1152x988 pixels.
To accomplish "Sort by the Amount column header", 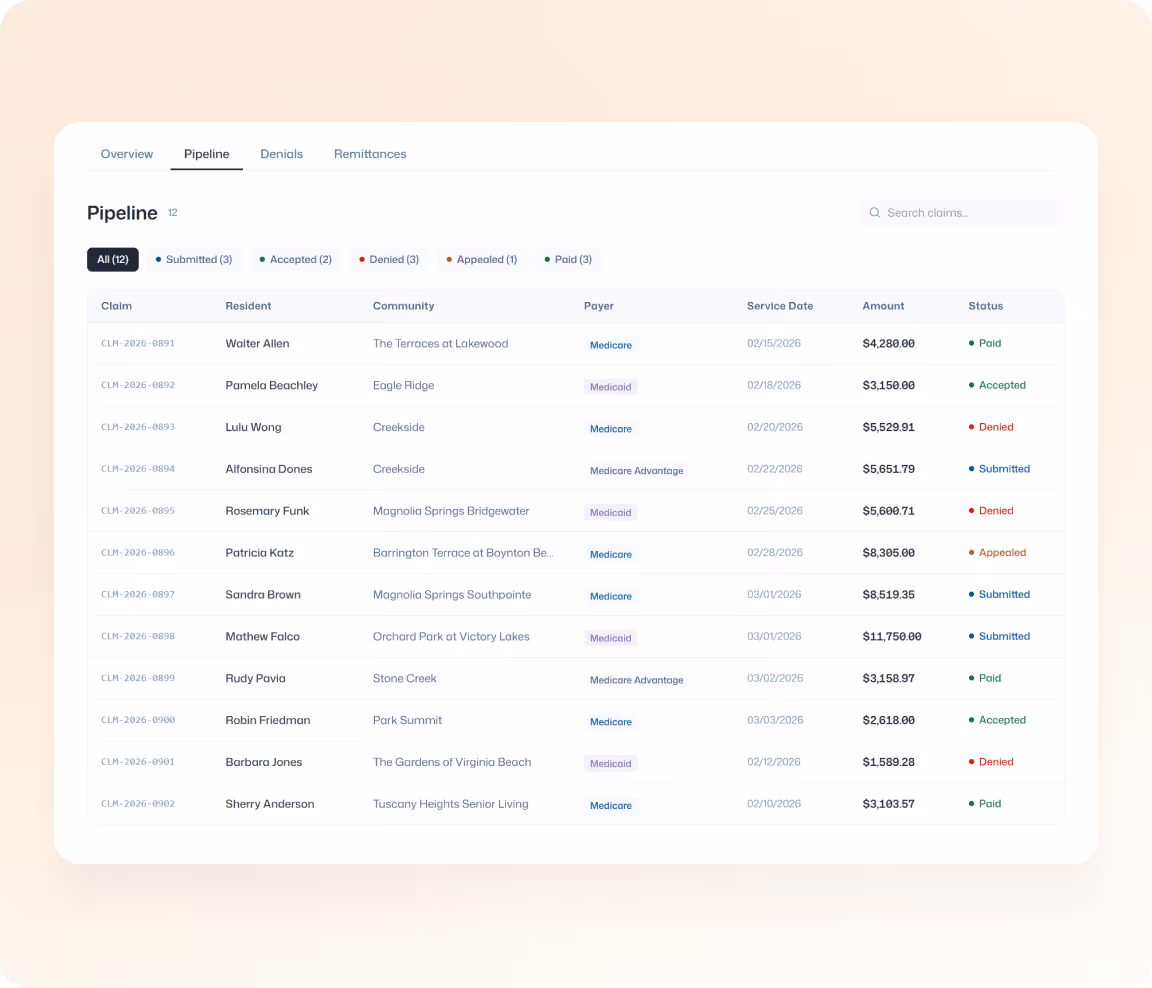I will pyautogui.click(x=883, y=306).
